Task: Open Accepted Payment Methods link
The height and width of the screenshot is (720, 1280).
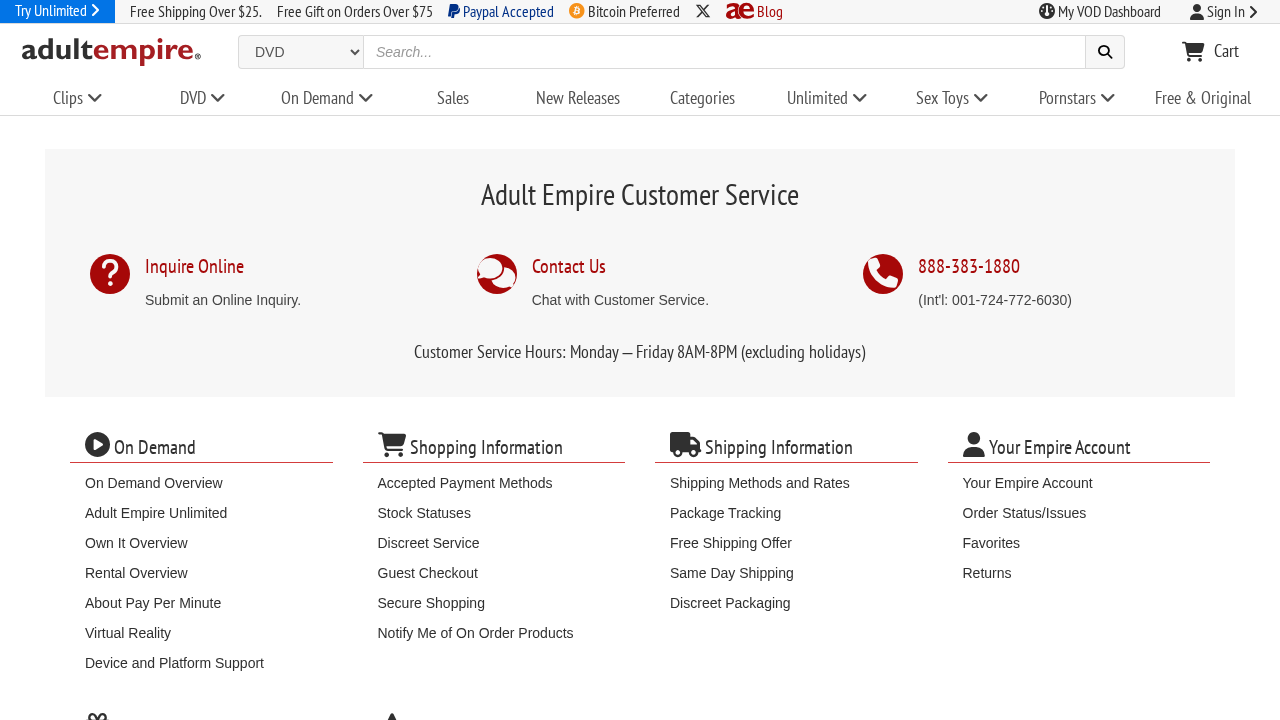Action: pyautogui.click(x=465, y=483)
